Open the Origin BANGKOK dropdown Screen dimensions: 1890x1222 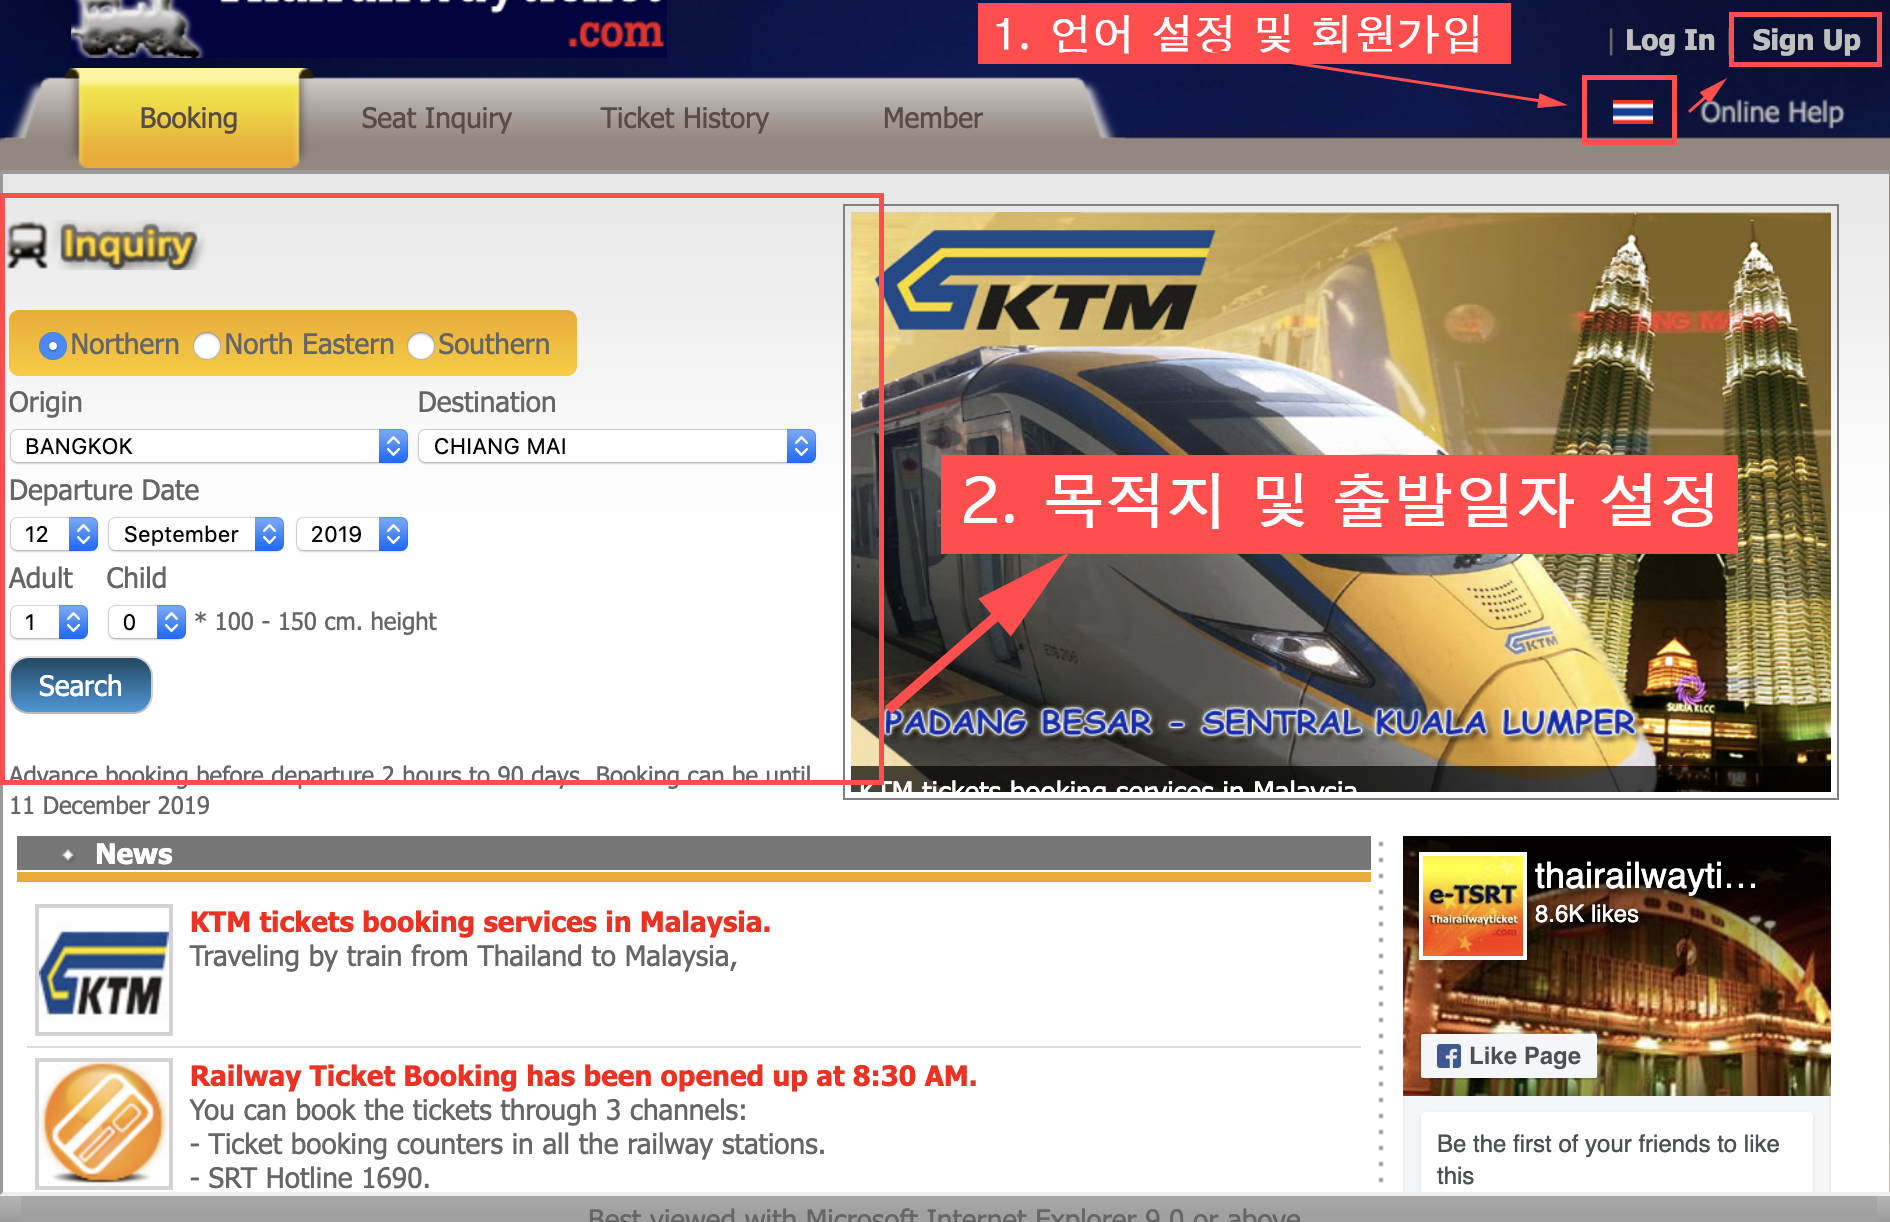click(x=209, y=446)
